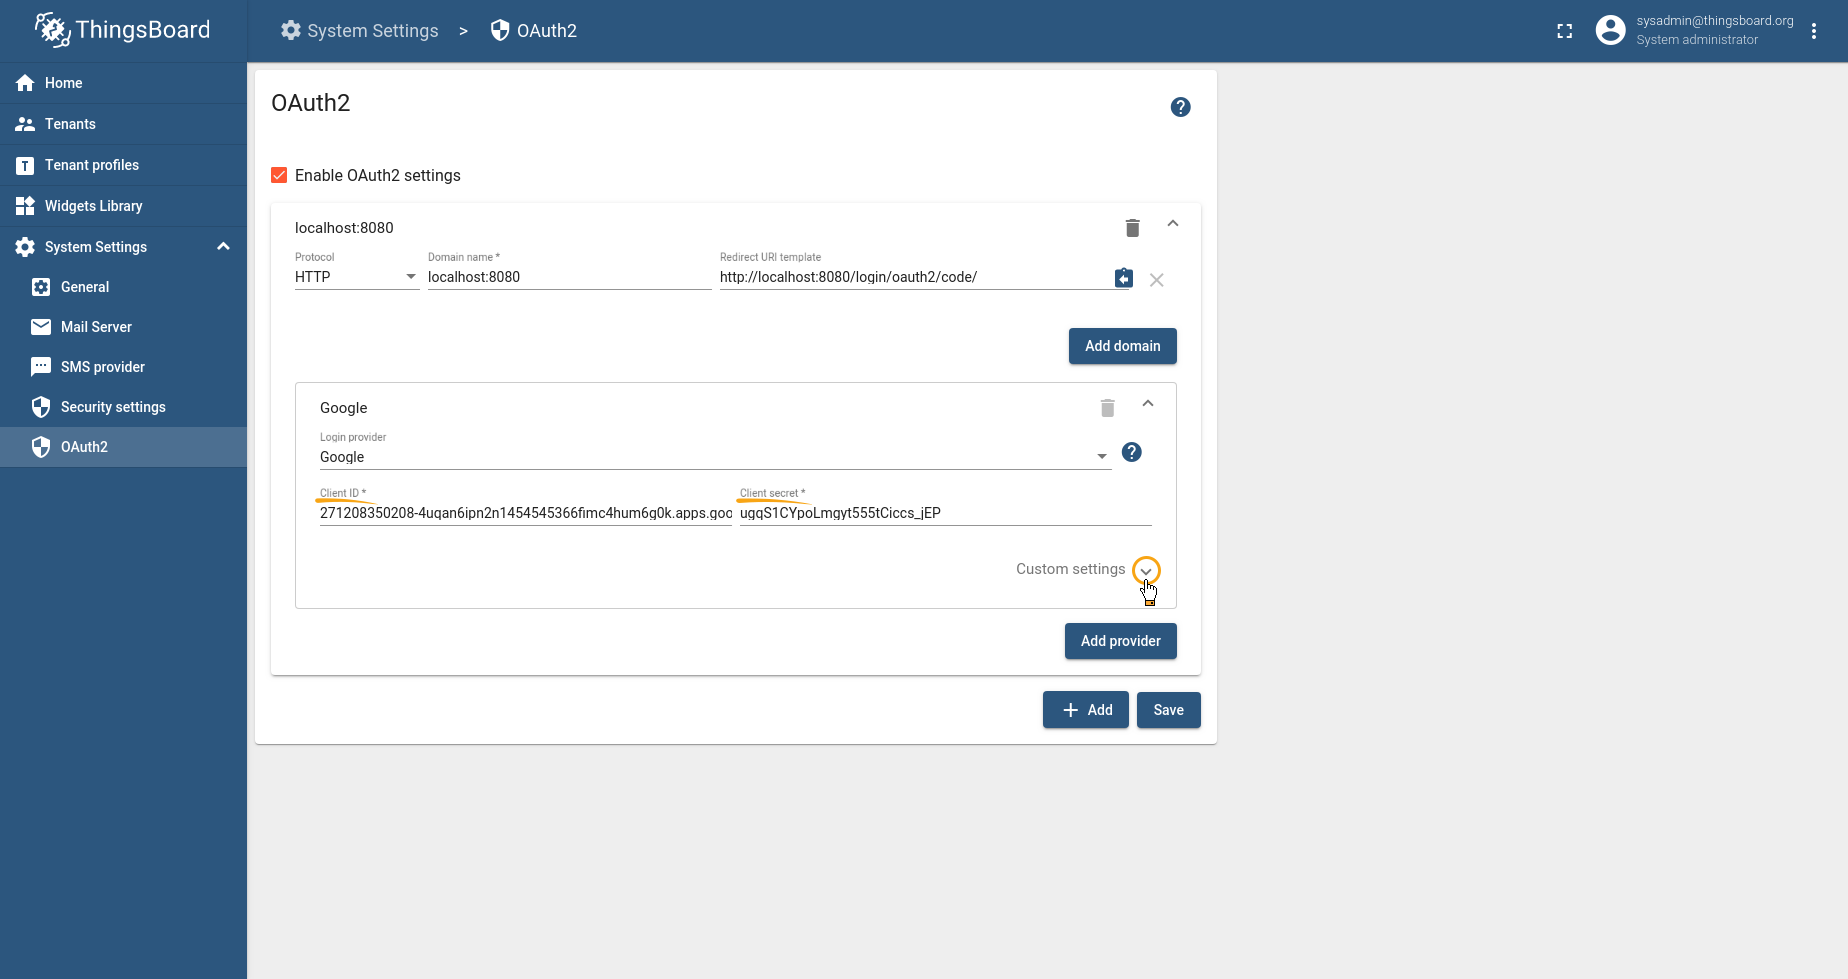
Task: Click the Security settings shield icon
Action: click(41, 407)
